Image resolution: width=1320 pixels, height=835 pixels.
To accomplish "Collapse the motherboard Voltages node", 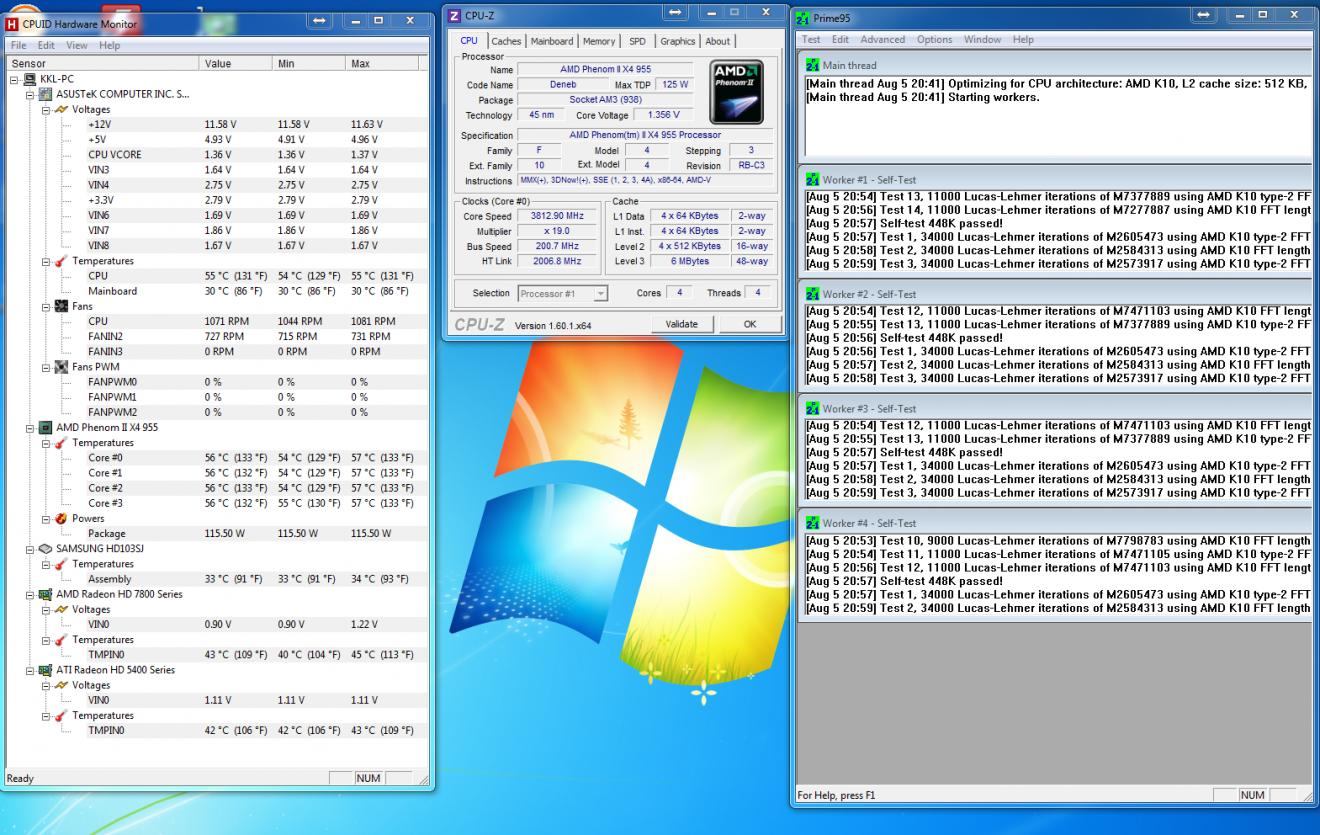I will tap(45, 109).
